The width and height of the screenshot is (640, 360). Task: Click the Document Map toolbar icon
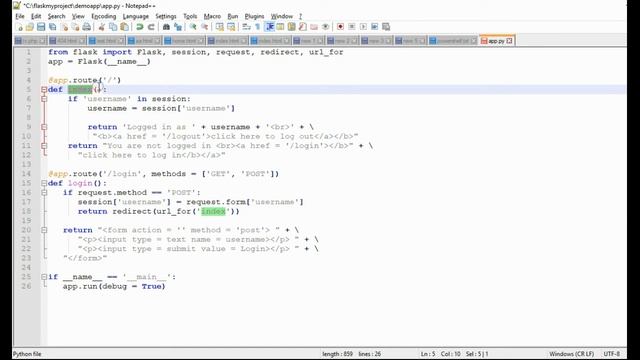click(x=291, y=27)
